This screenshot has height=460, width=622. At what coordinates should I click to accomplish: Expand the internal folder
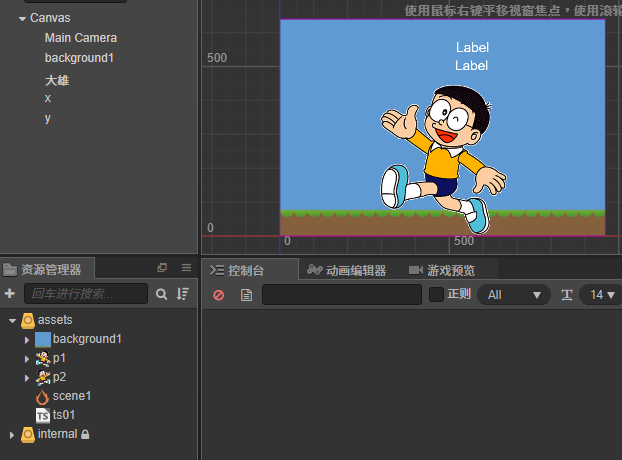[12, 435]
